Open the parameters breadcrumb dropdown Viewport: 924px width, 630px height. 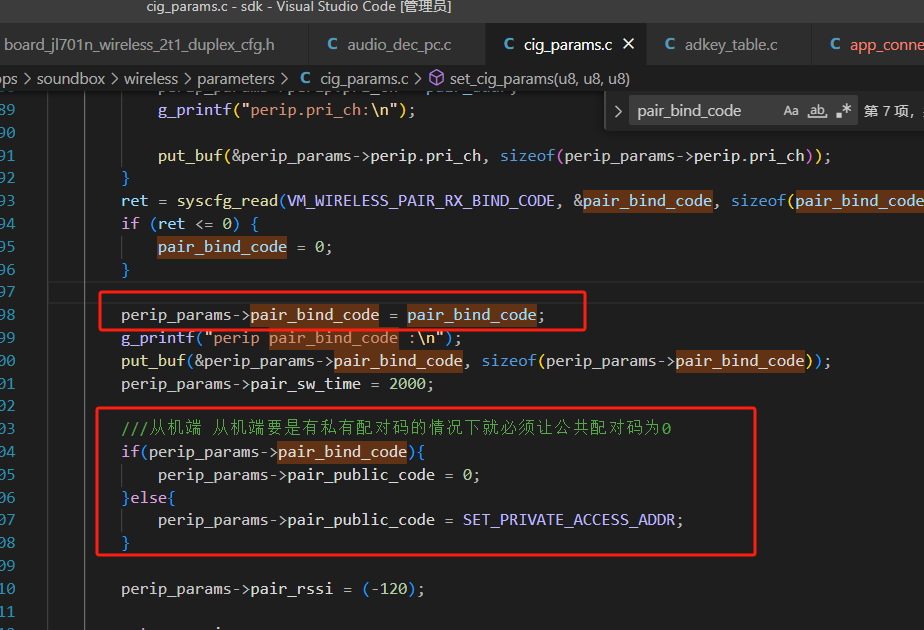pyautogui.click(x=236, y=79)
